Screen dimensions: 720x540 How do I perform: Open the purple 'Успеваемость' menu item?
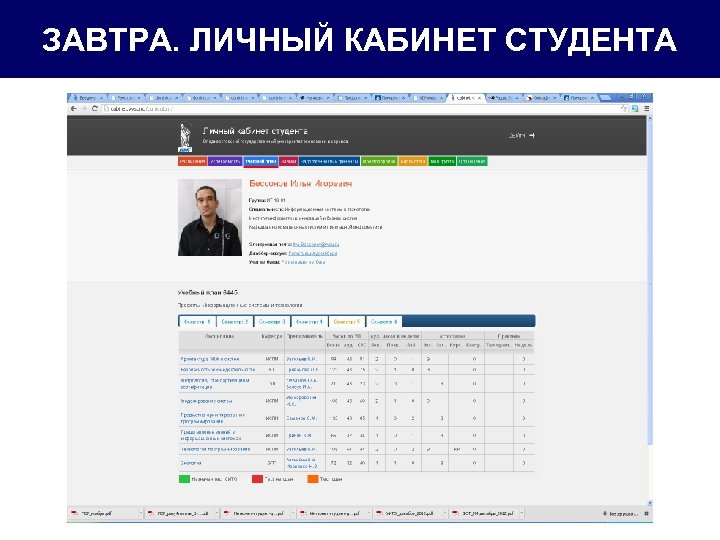(225, 161)
